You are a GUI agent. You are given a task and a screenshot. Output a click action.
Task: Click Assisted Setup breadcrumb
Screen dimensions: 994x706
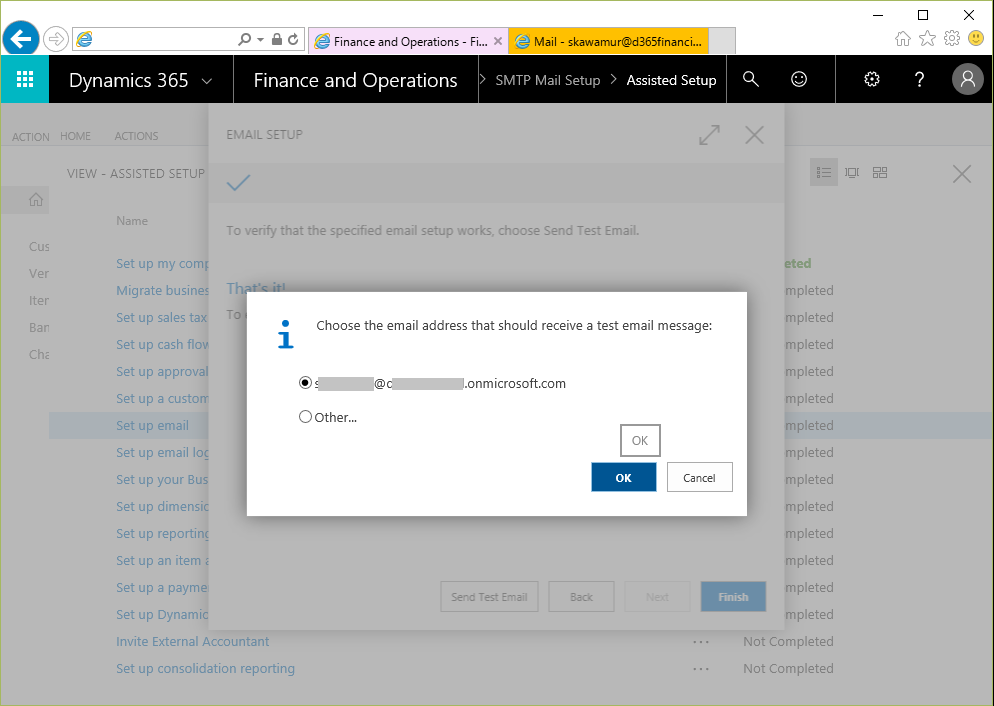tap(671, 80)
